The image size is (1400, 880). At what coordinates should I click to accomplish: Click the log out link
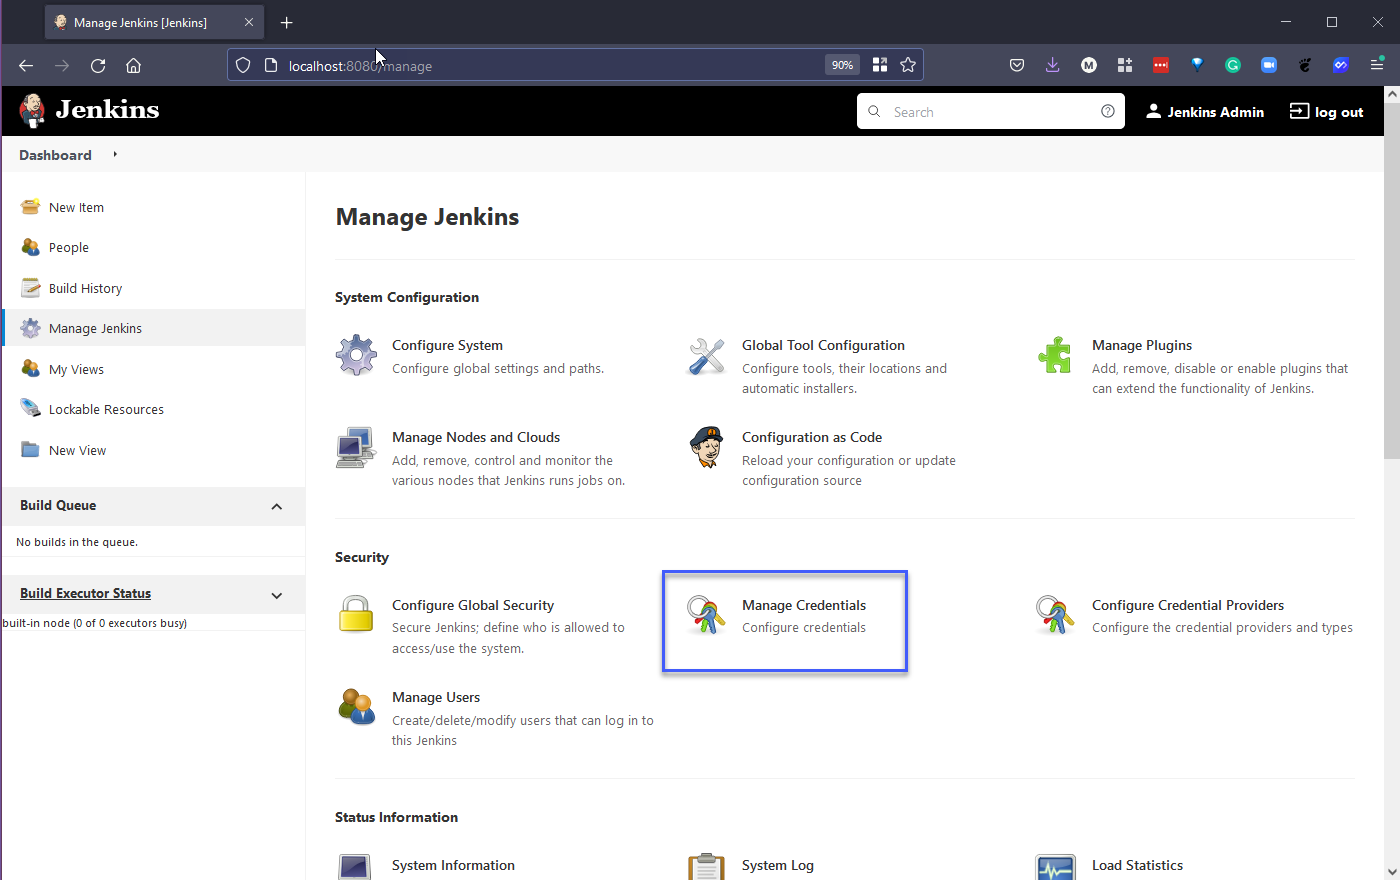click(1327, 112)
